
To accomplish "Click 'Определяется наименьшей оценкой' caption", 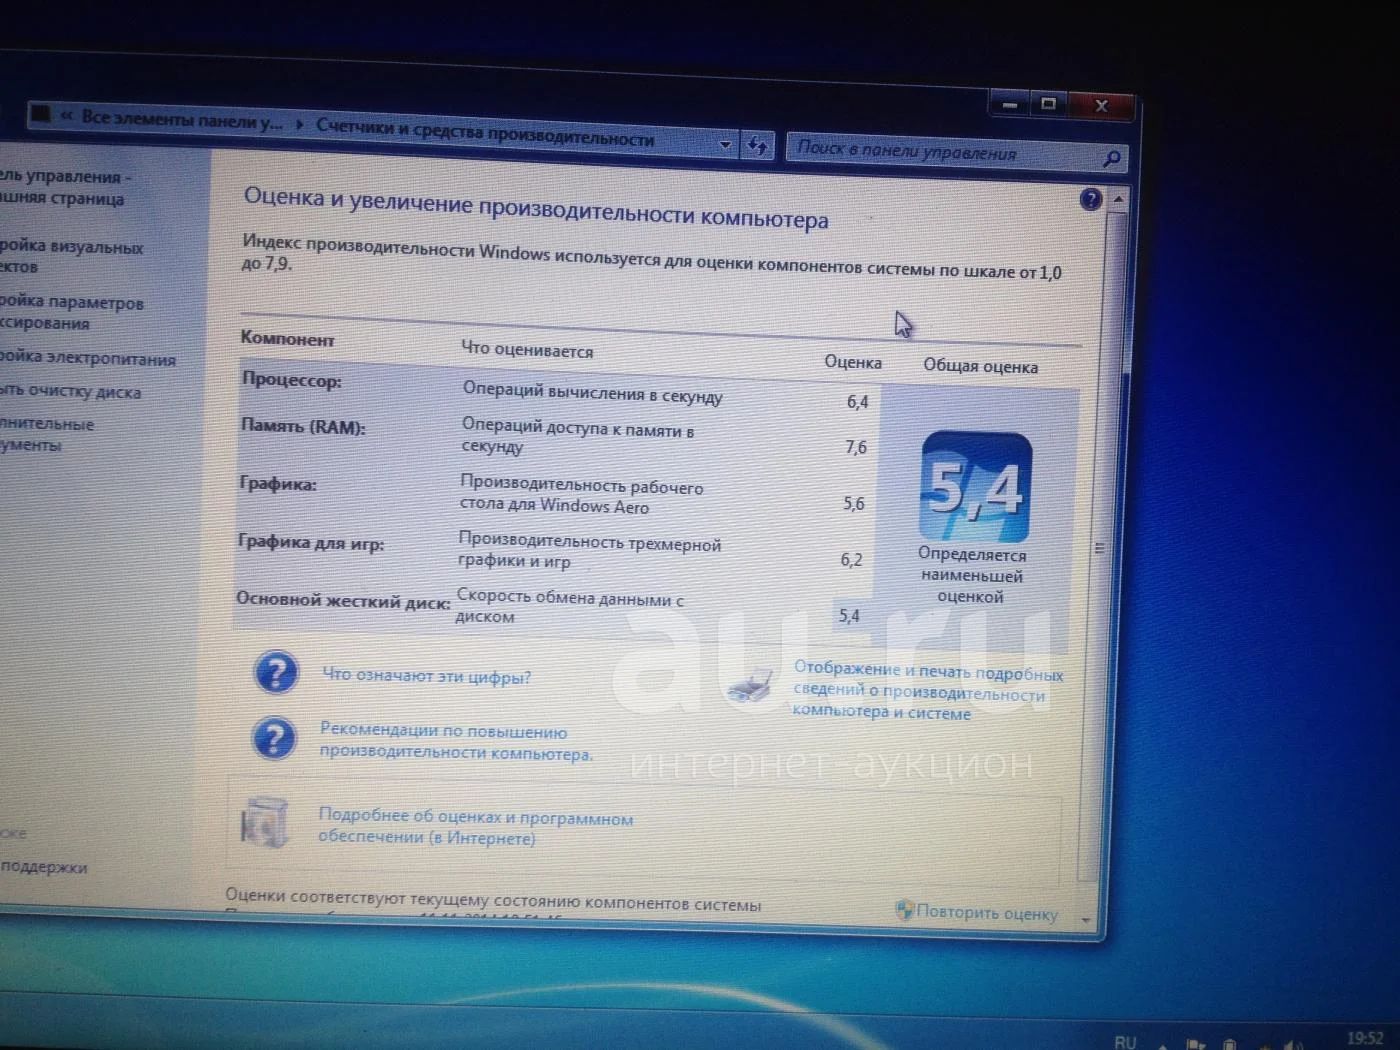I will coord(971,575).
